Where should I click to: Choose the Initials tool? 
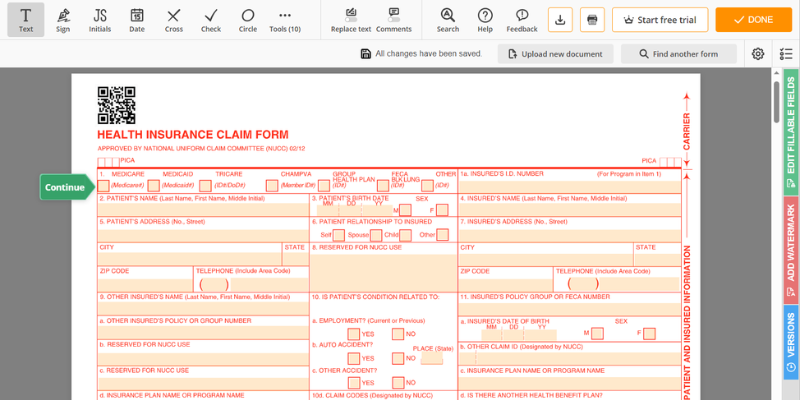[100, 19]
